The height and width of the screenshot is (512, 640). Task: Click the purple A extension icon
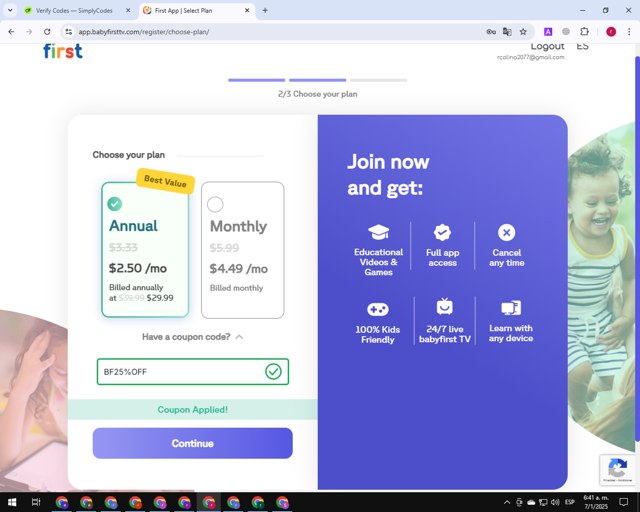548,32
